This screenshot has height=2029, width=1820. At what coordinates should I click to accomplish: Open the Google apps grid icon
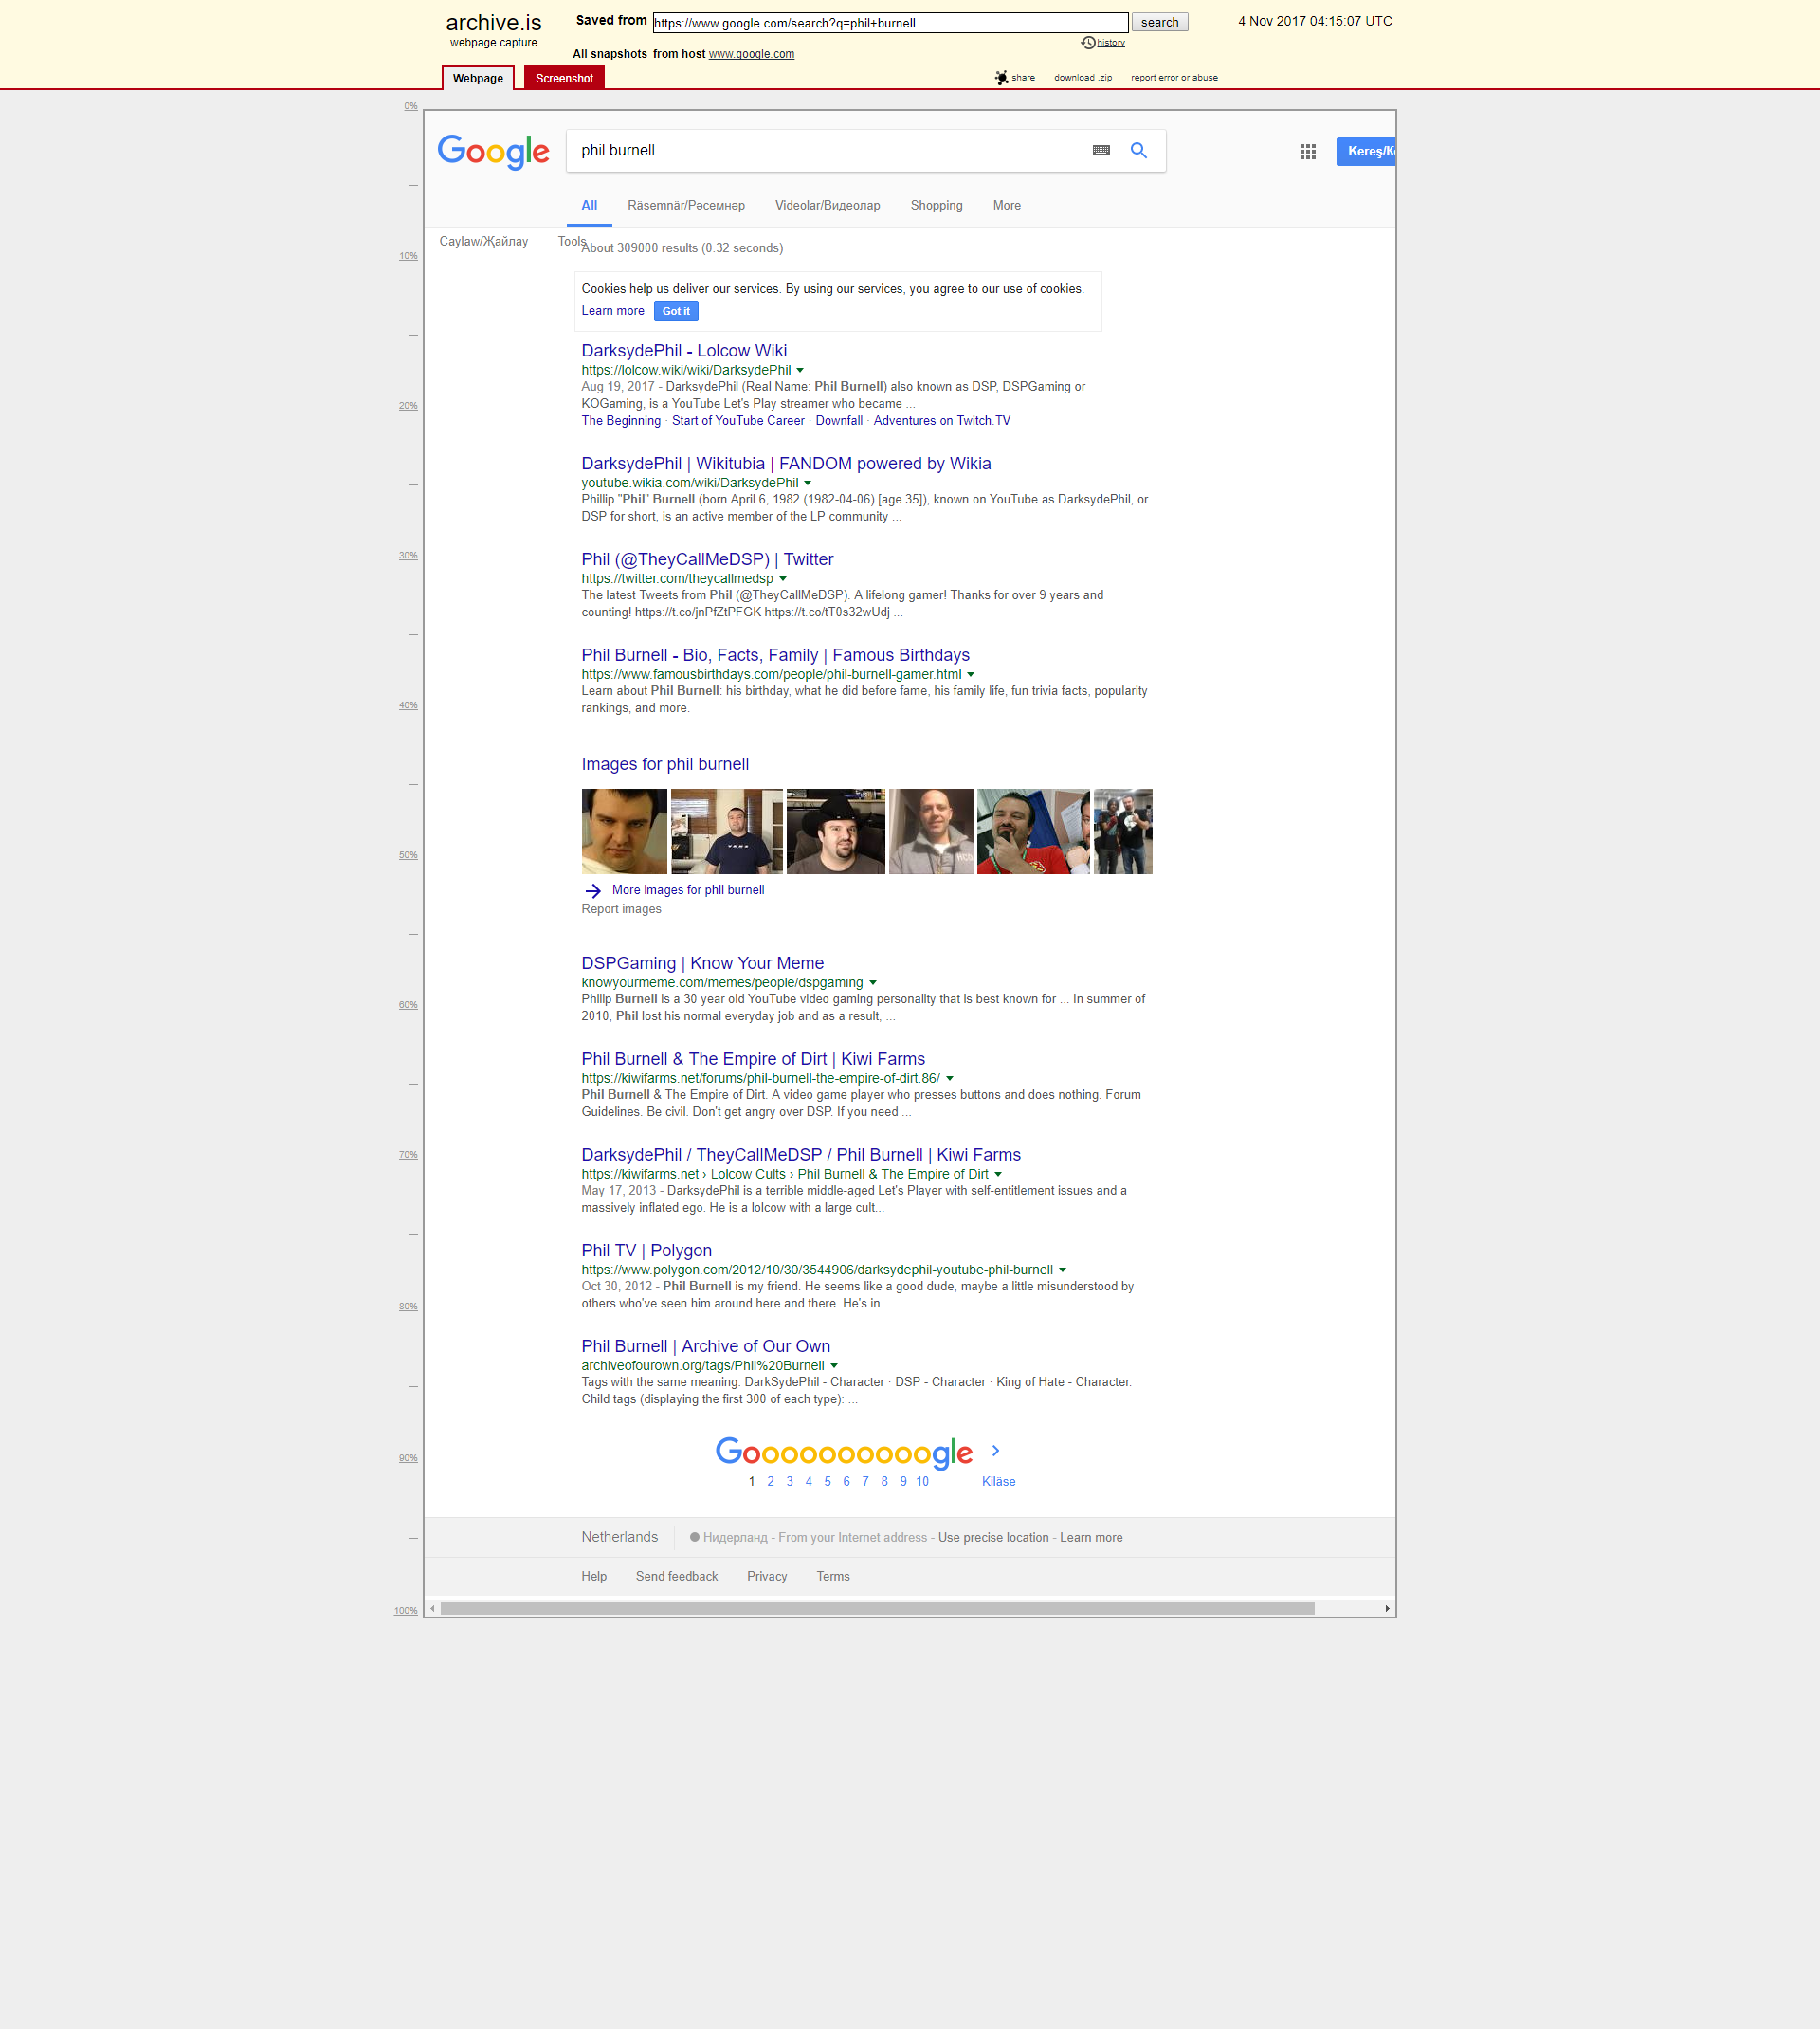point(1307,151)
